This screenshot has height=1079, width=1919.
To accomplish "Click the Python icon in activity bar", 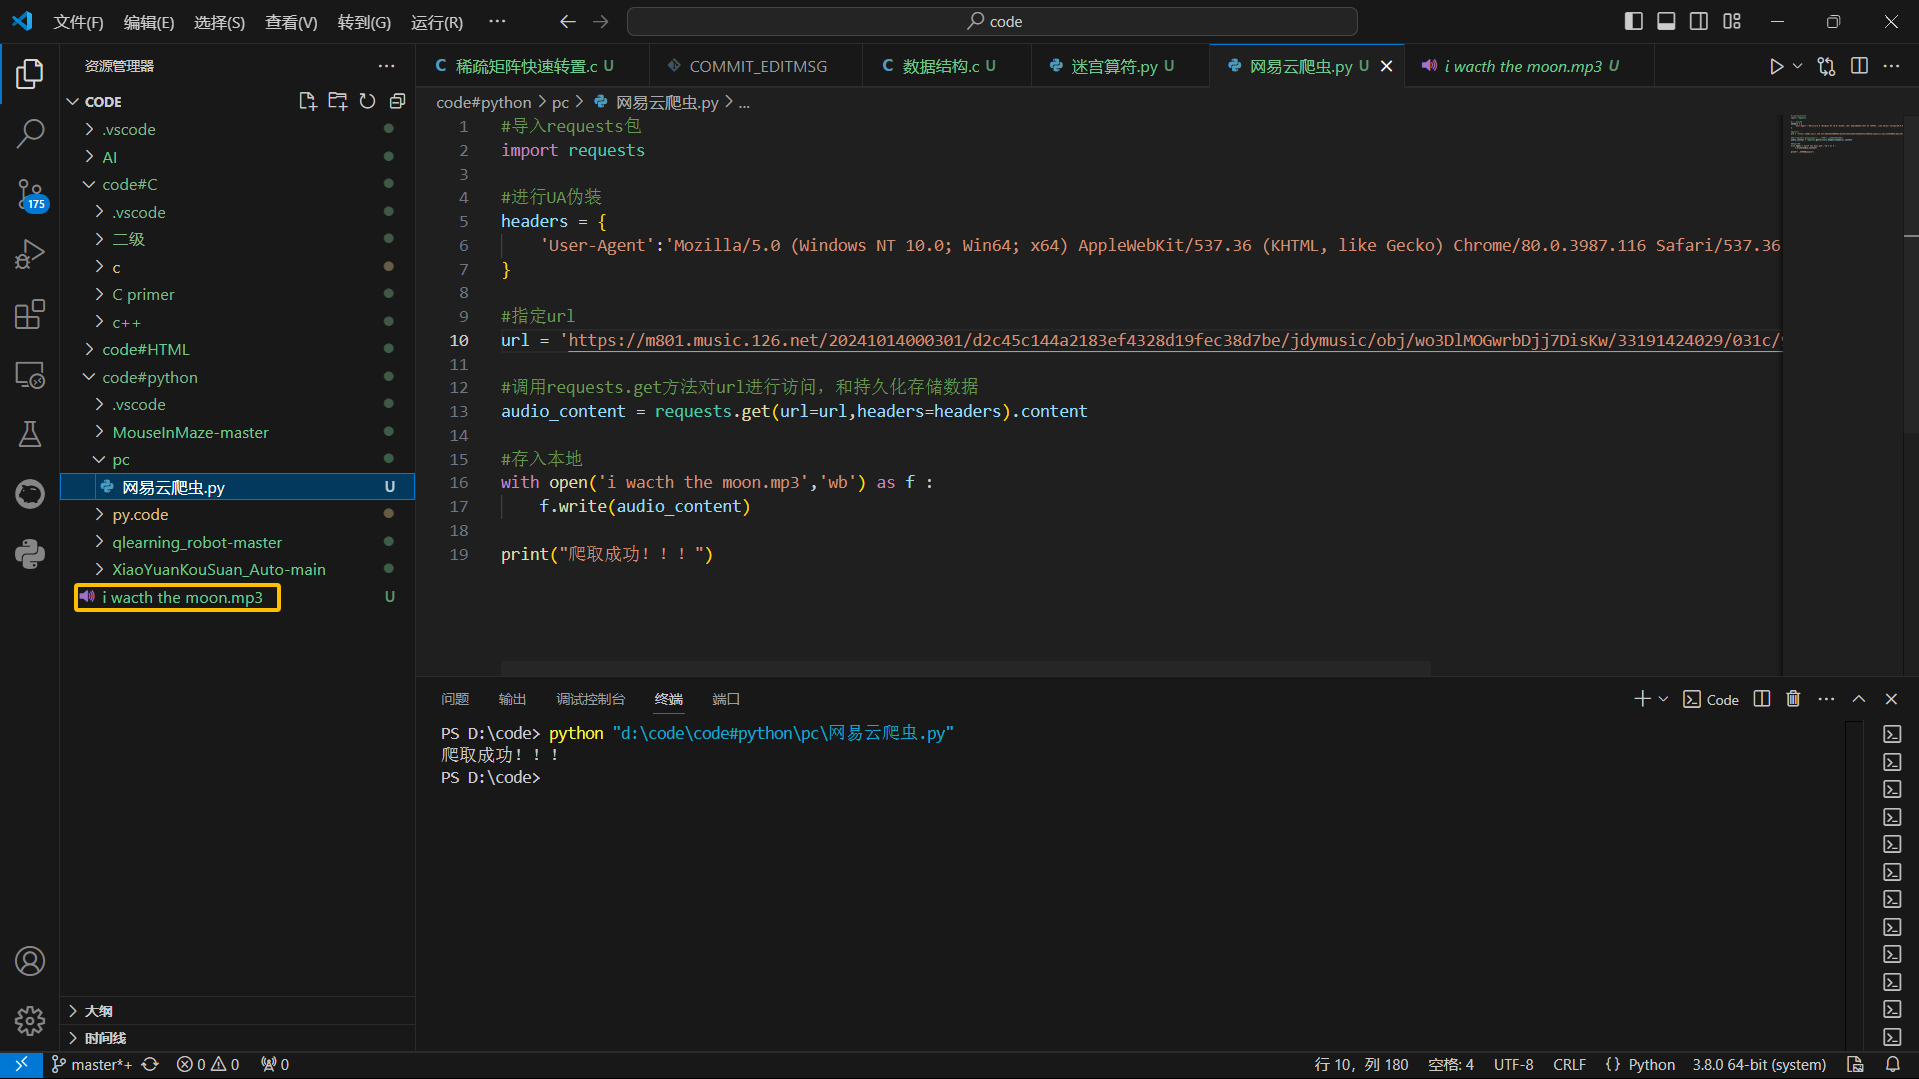I will pyautogui.click(x=30, y=554).
